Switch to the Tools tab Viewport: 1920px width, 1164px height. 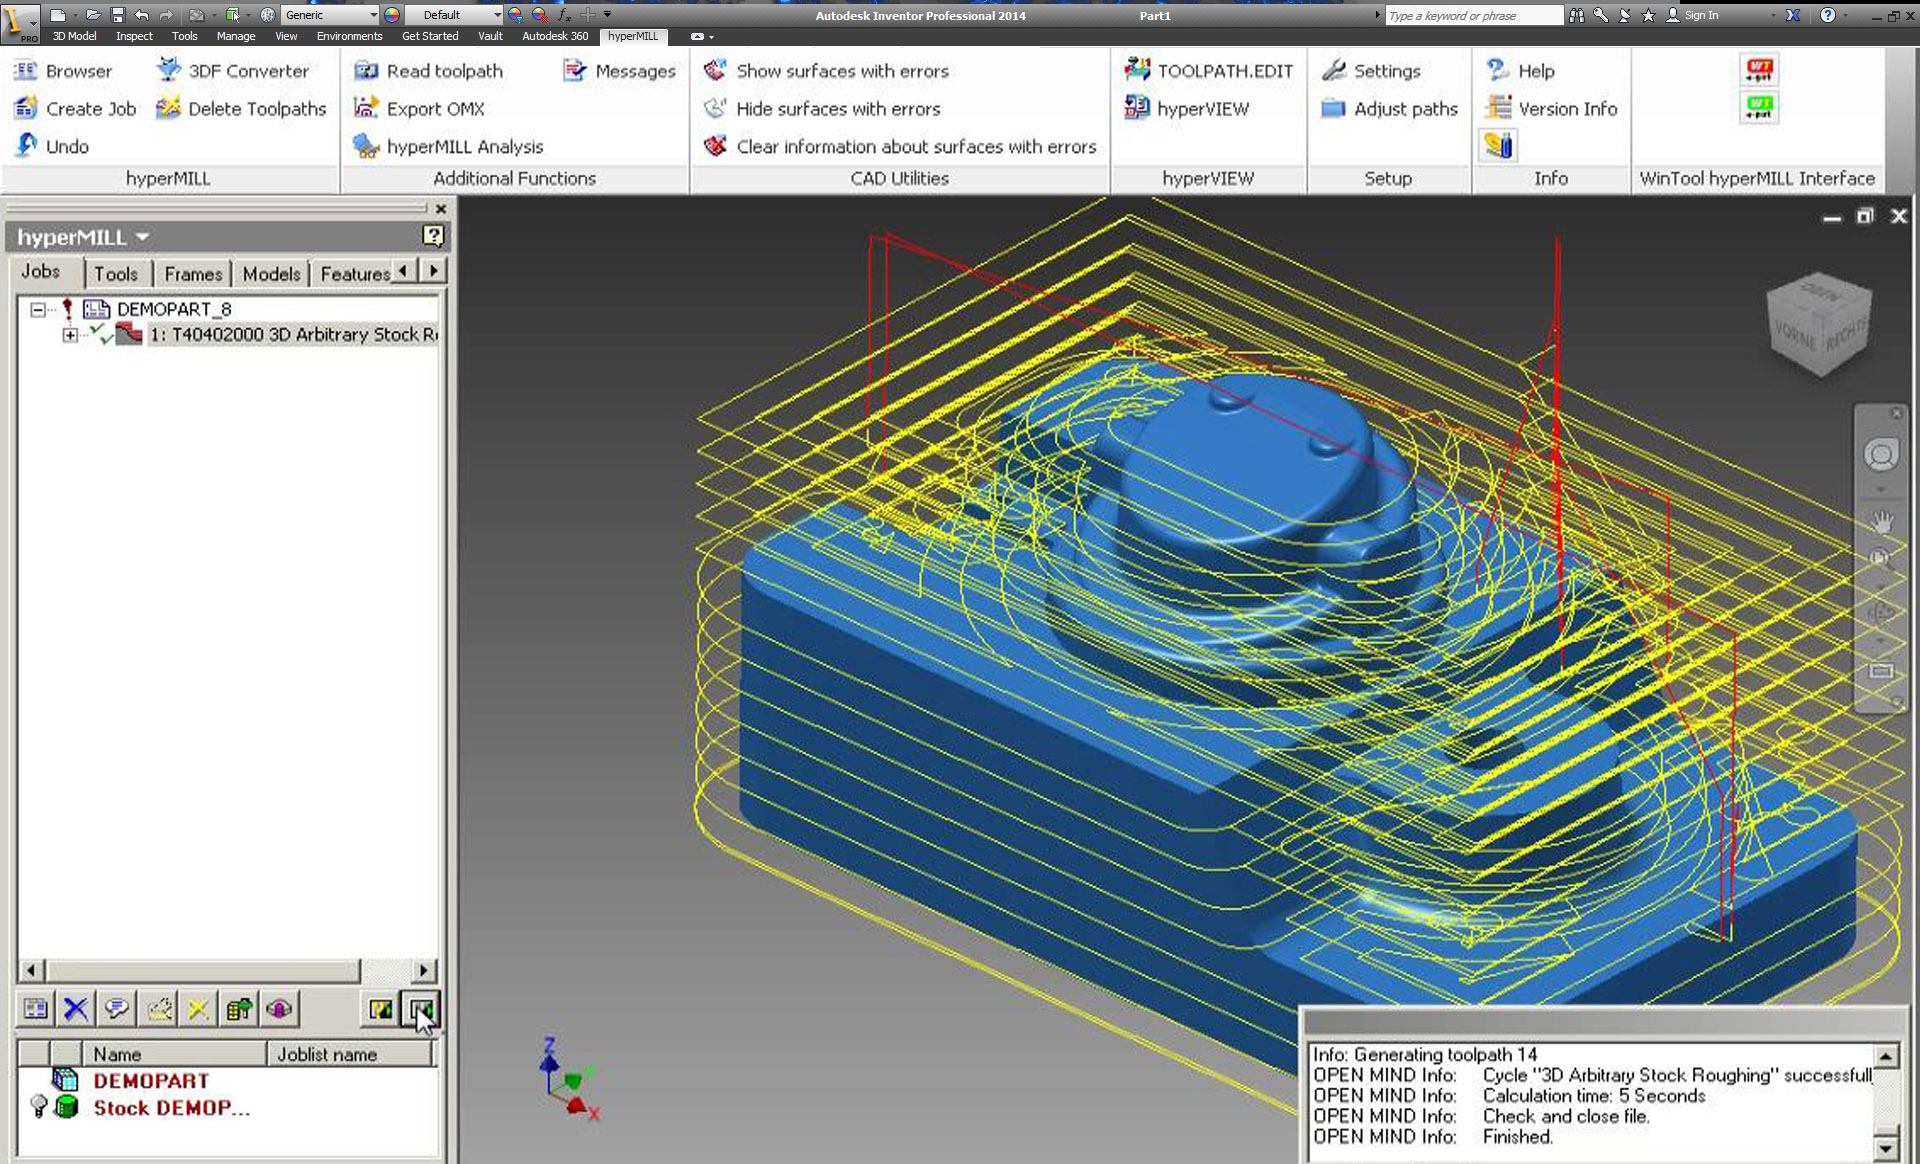tap(116, 274)
